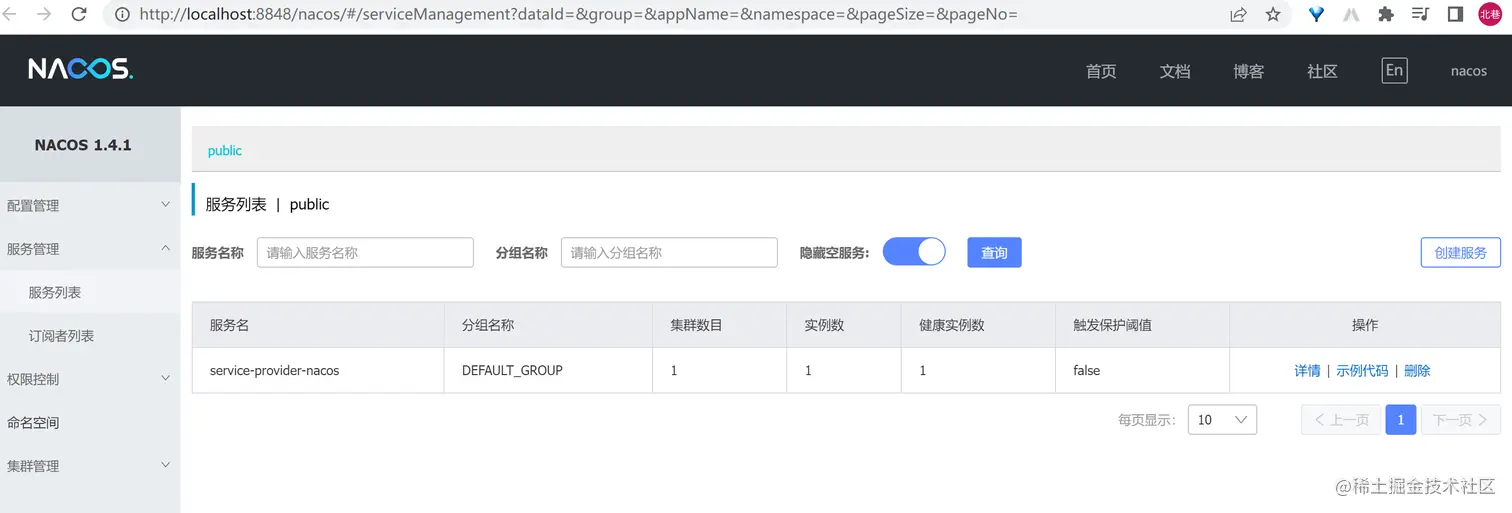Click the 上一页 pagination button

[1341, 420]
